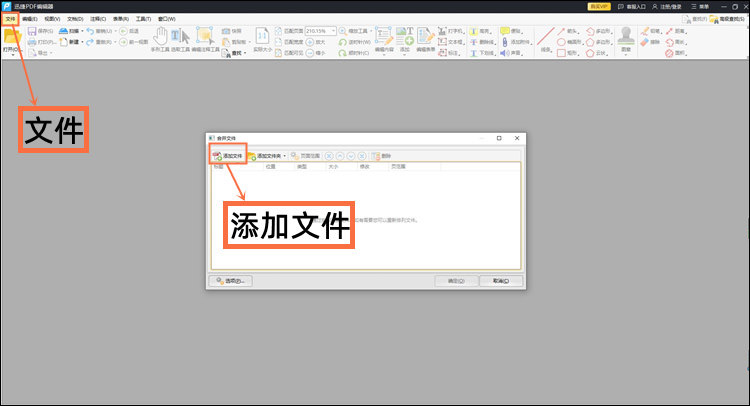
Task: Click the 购买VIP button
Action: pyautogui.click(x=596, y=6)
